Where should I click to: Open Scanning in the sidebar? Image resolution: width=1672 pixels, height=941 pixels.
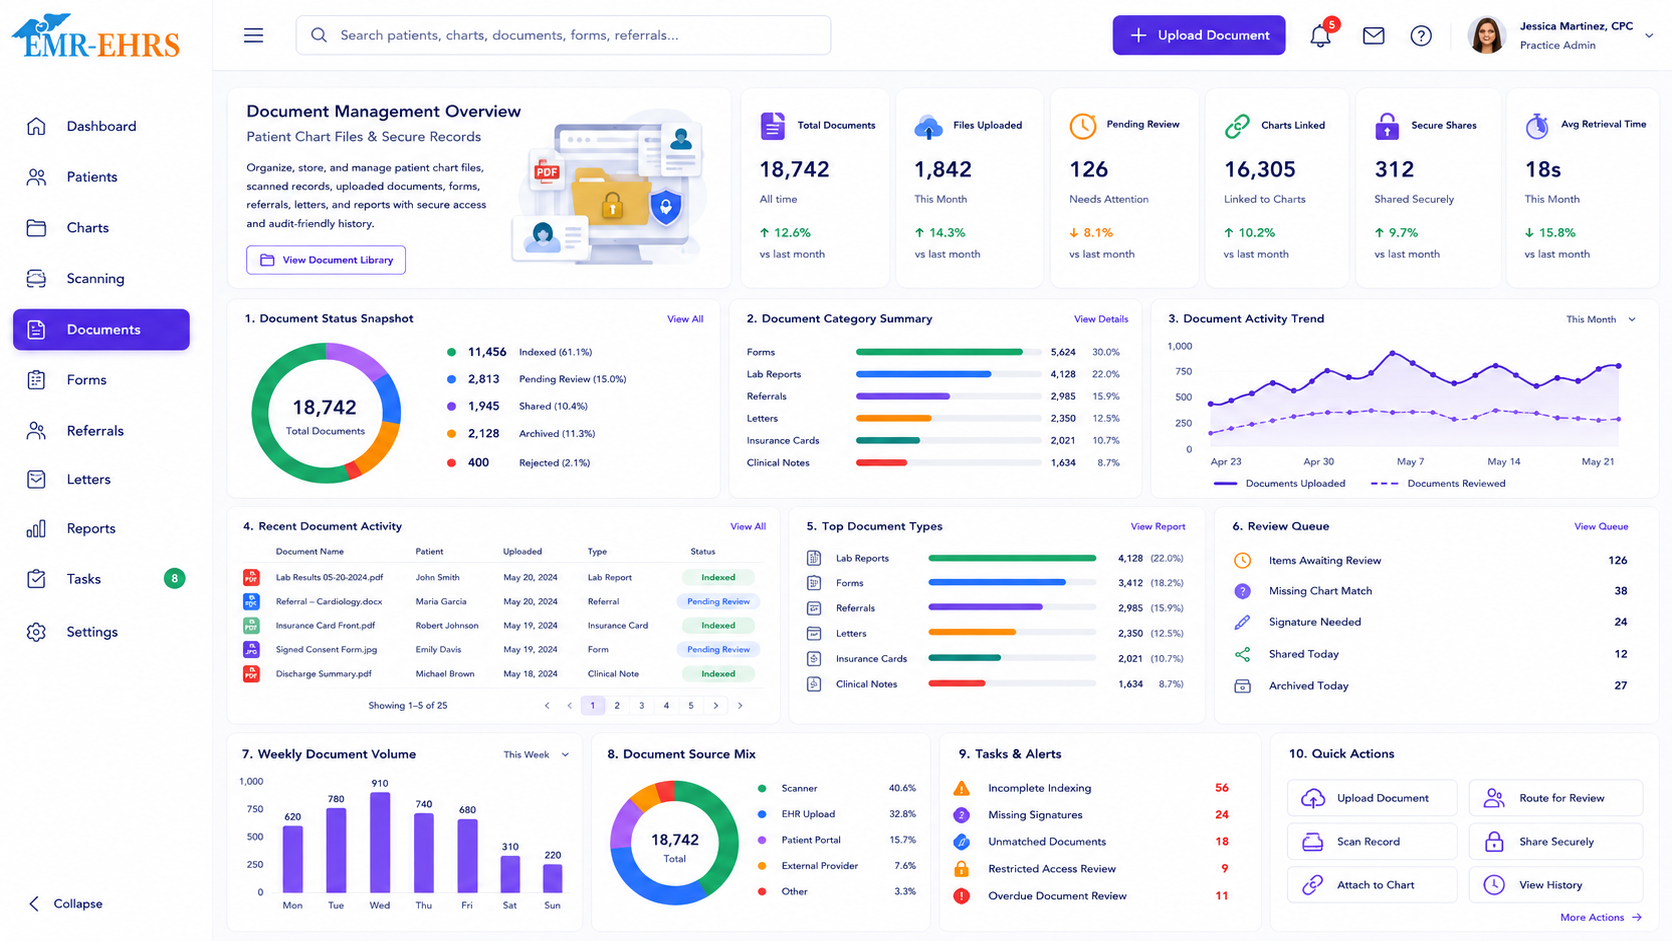(x=101, y=279)
